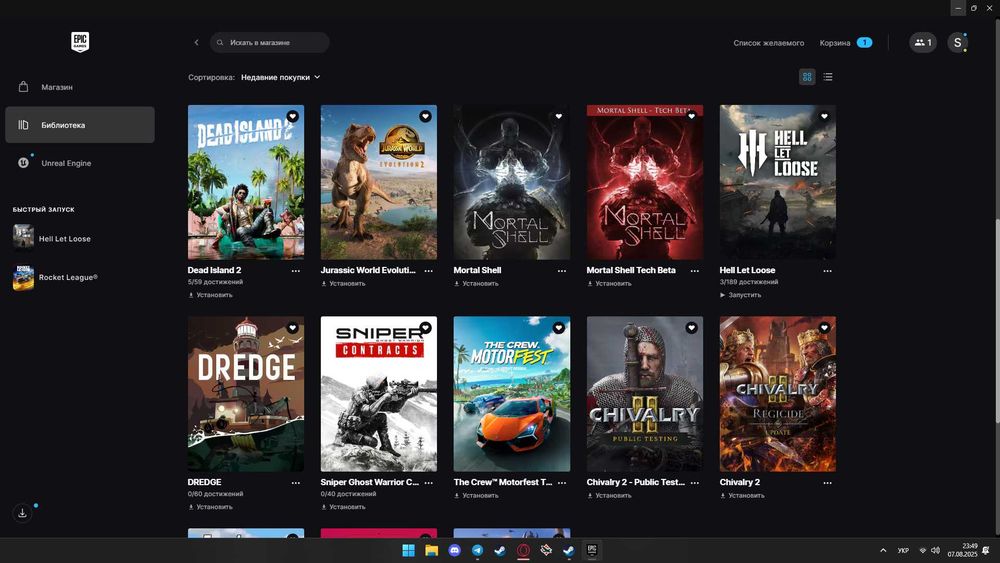Image resolution: width=1000 pixels, height=563 pixels.
Task: Open the Chivalry 2 Public Testing cover
Action: pos(645,394)
